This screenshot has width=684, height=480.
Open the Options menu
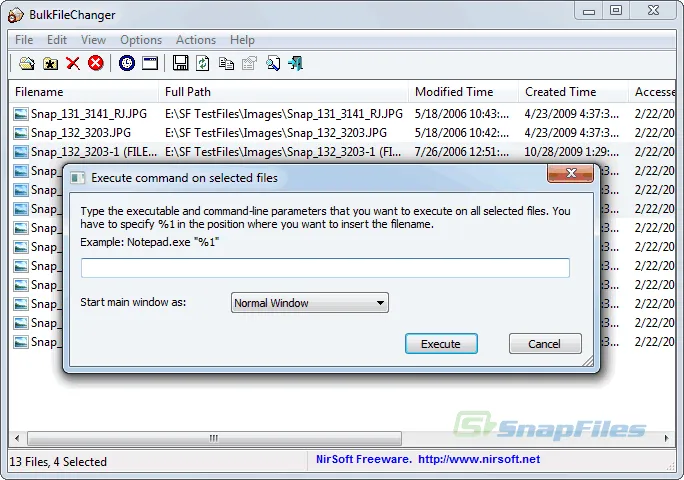141,40
